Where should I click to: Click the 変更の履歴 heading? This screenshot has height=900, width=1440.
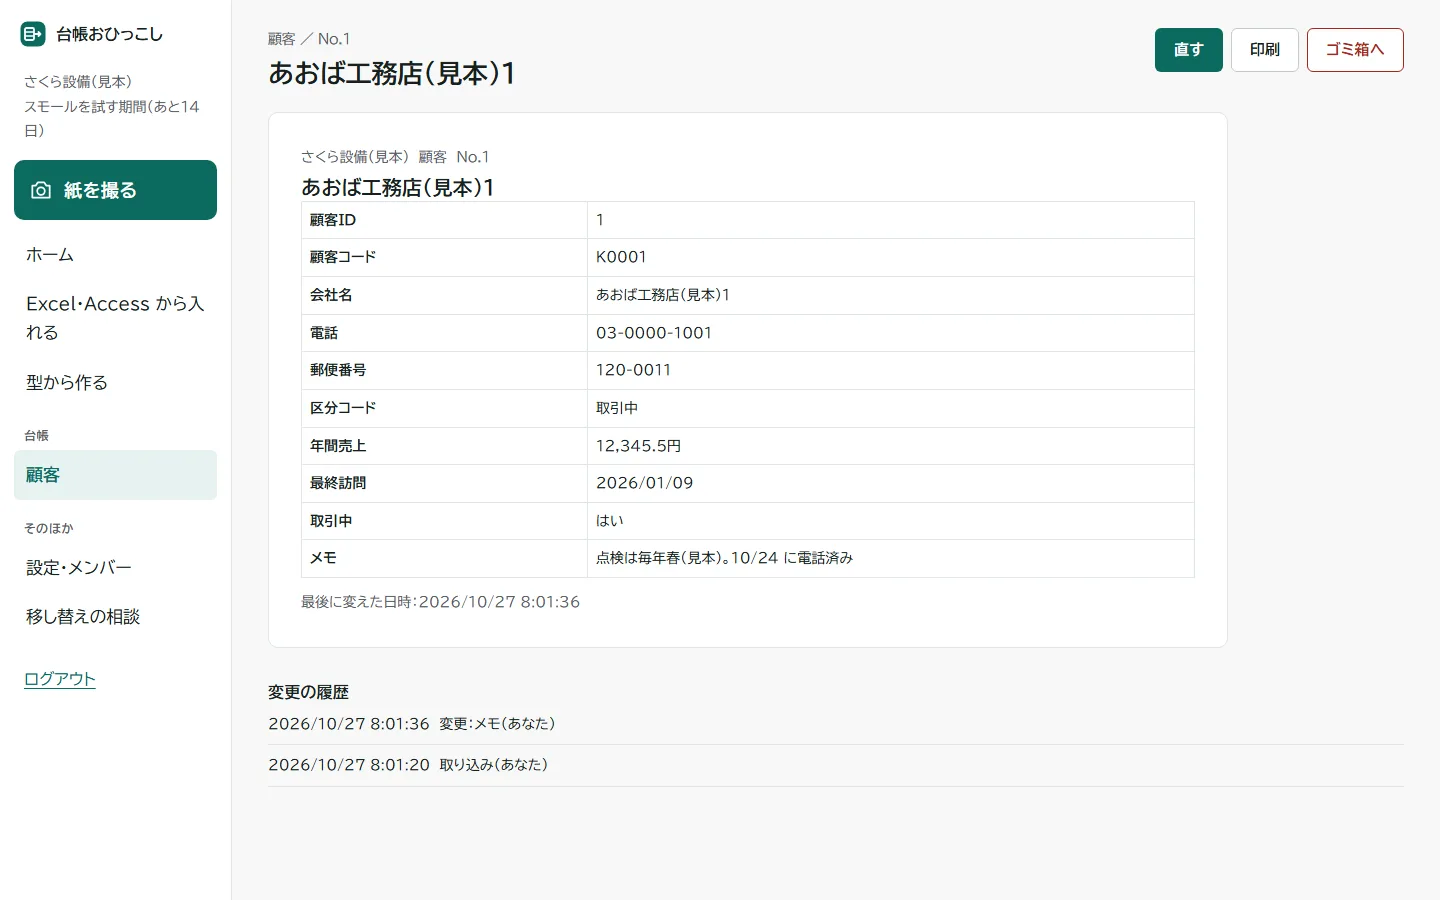(x=308, y=692)
